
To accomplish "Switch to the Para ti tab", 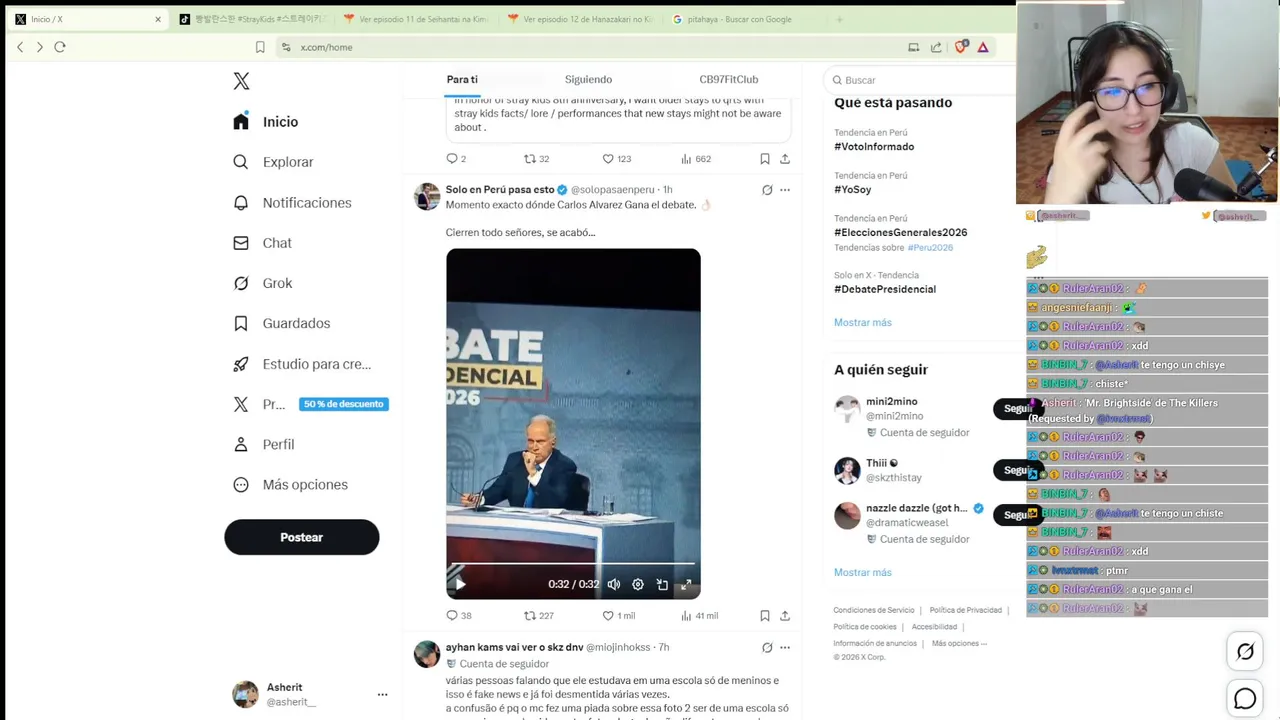I will coord(462,80).
